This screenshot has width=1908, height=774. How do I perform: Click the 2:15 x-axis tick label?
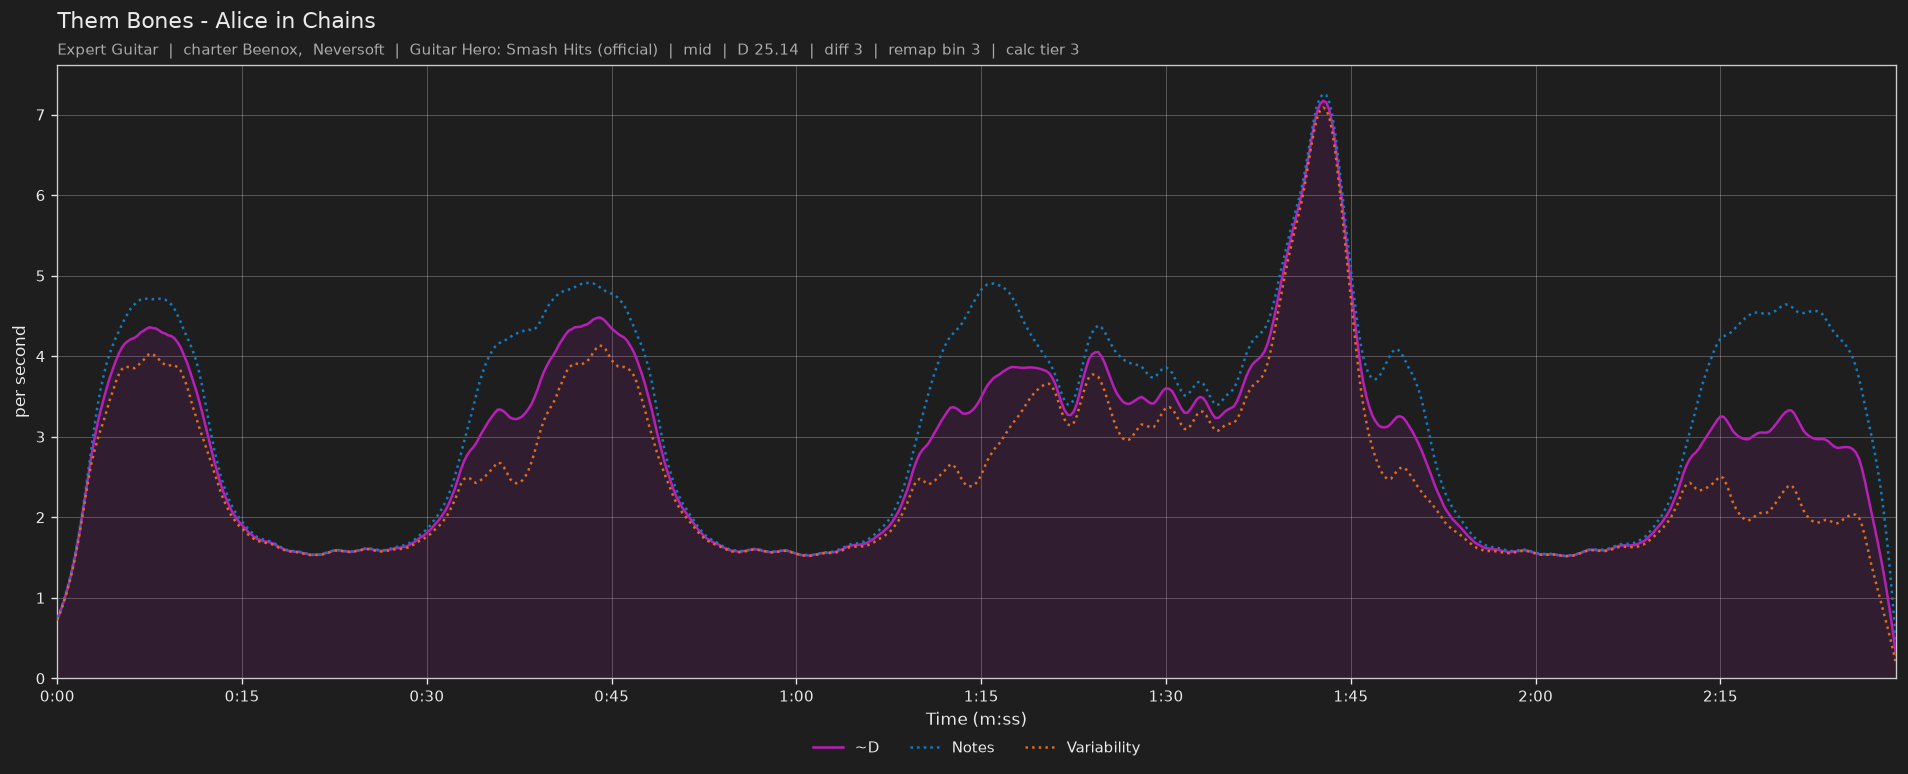click(x=1720, y=696)
